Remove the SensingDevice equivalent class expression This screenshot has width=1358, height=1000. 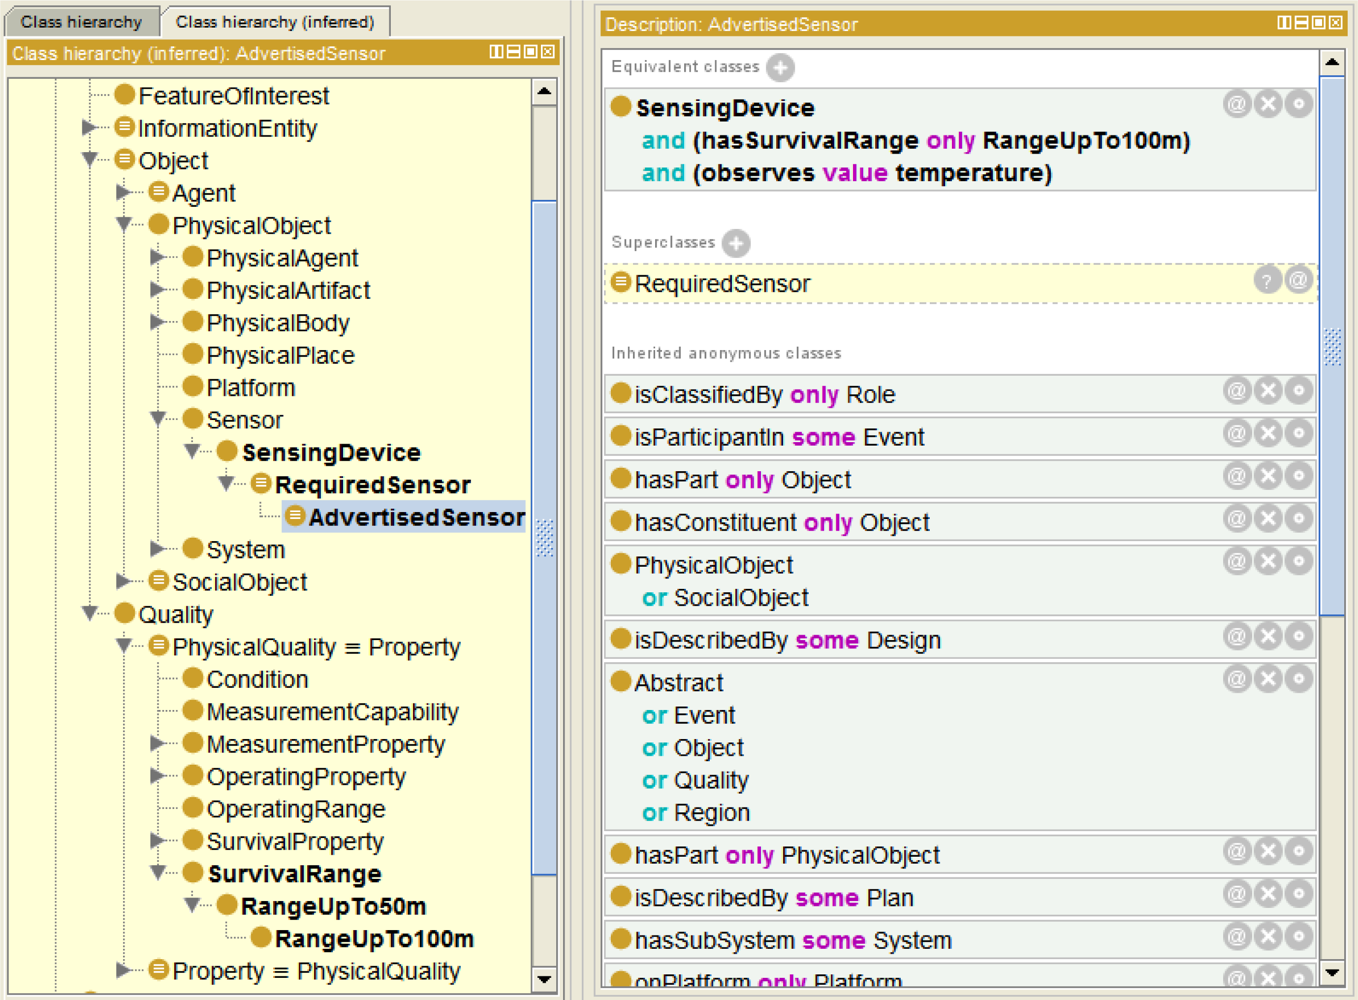click(x=1268, y=104)
